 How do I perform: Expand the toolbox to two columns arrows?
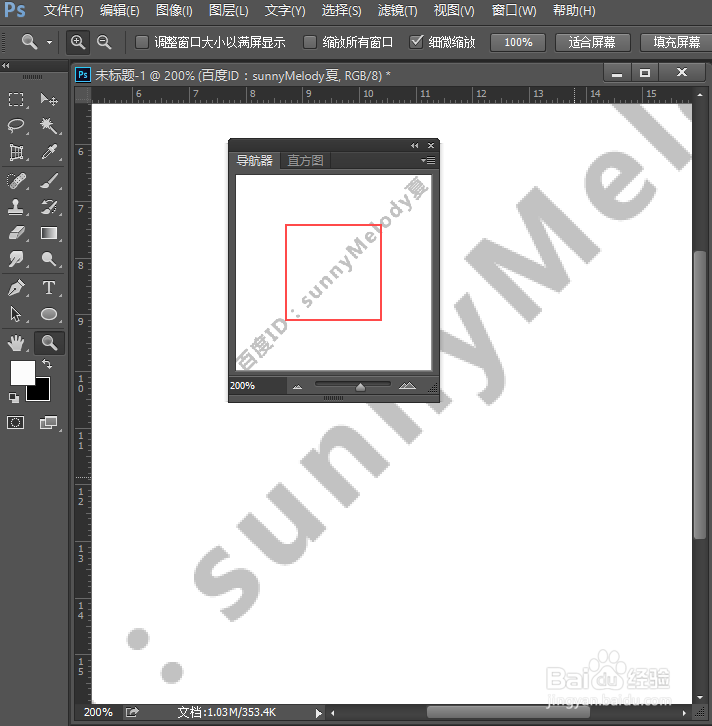point(6,66)
